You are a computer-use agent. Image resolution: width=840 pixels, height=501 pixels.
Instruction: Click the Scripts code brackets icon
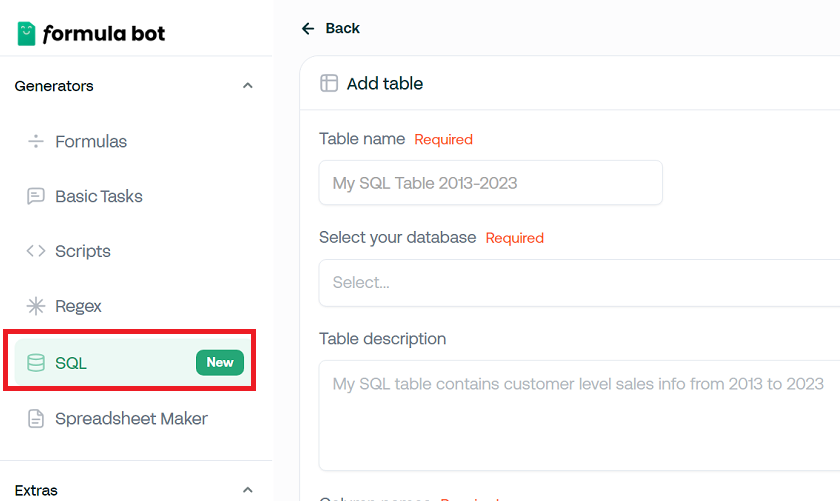[x=36, y=251]
